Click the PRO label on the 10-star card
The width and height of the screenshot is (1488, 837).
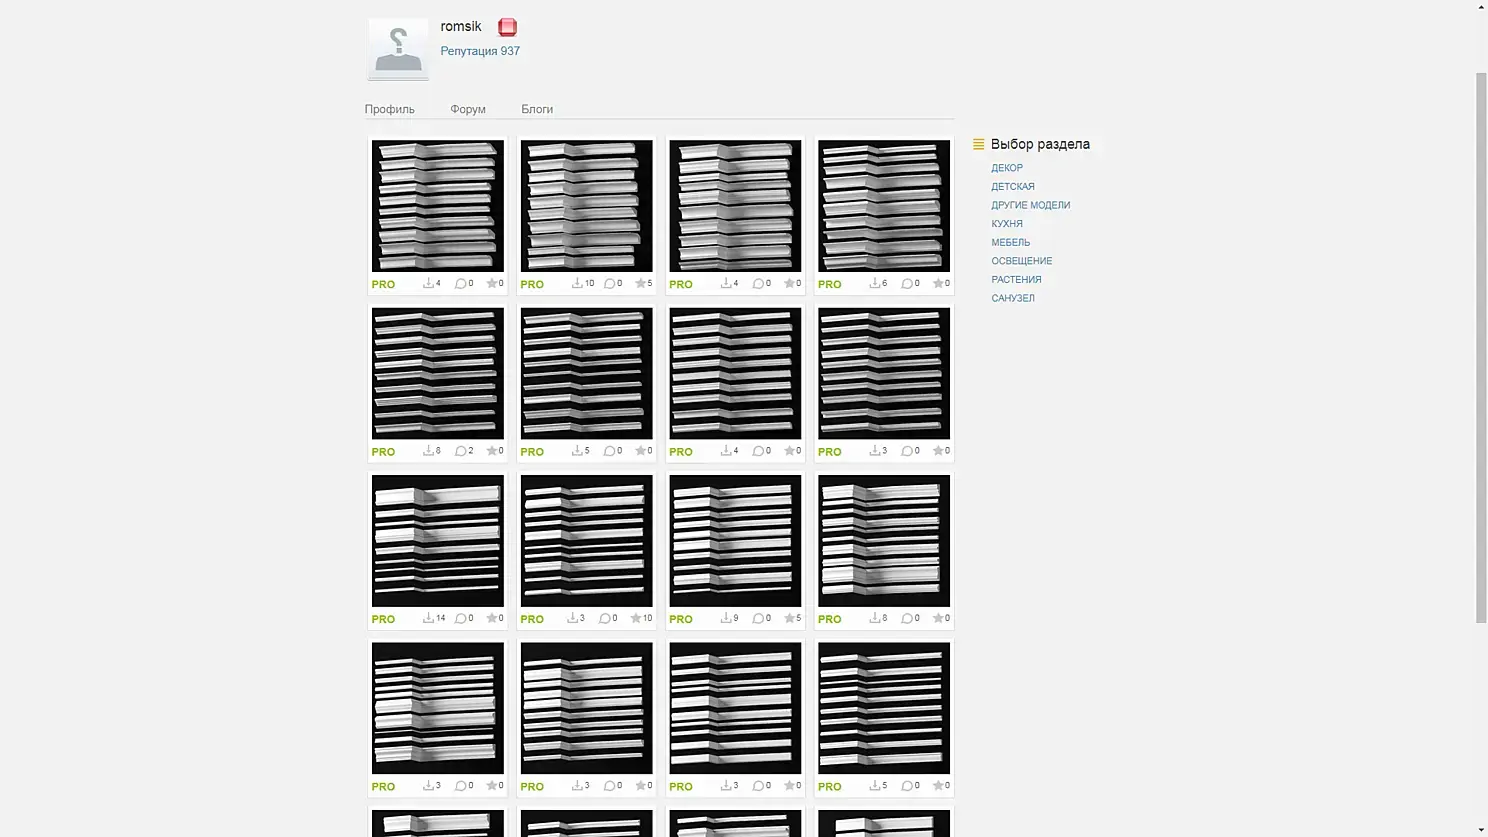532,620
